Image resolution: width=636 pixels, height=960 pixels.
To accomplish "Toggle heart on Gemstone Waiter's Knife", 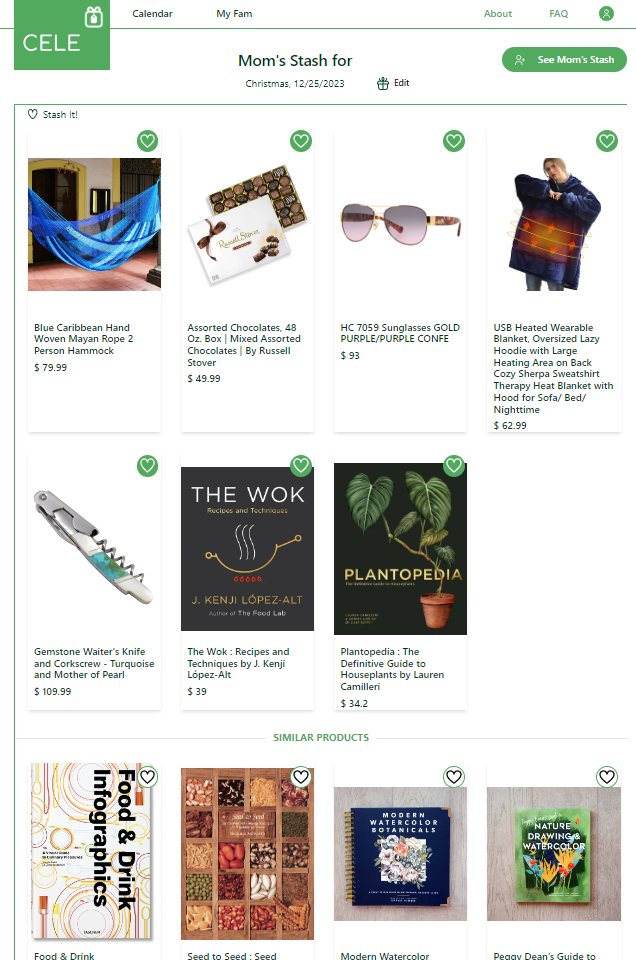I will pyautogui.click(x=148, y=466).
